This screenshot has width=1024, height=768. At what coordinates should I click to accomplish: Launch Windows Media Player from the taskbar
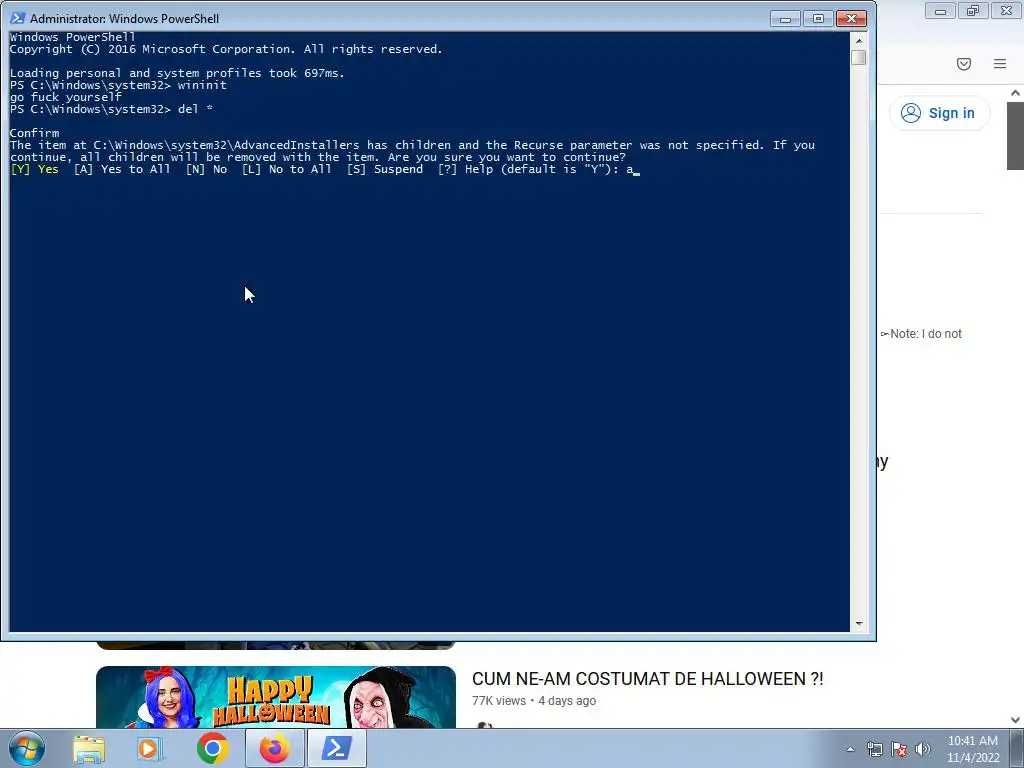tap(150, 748)
